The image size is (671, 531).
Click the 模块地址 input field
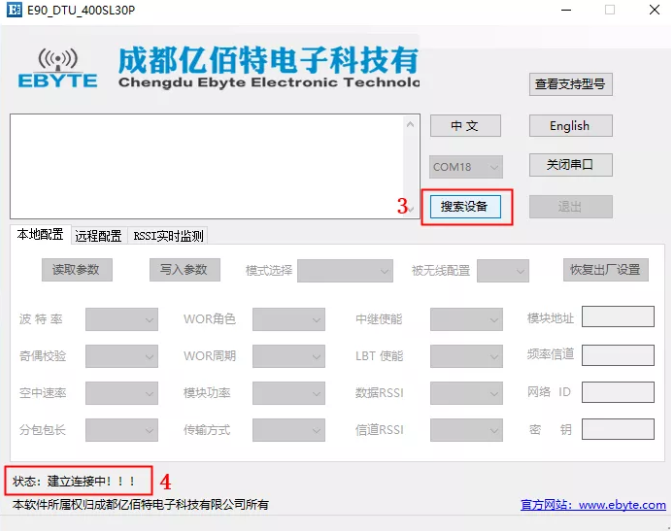point(618,317)
